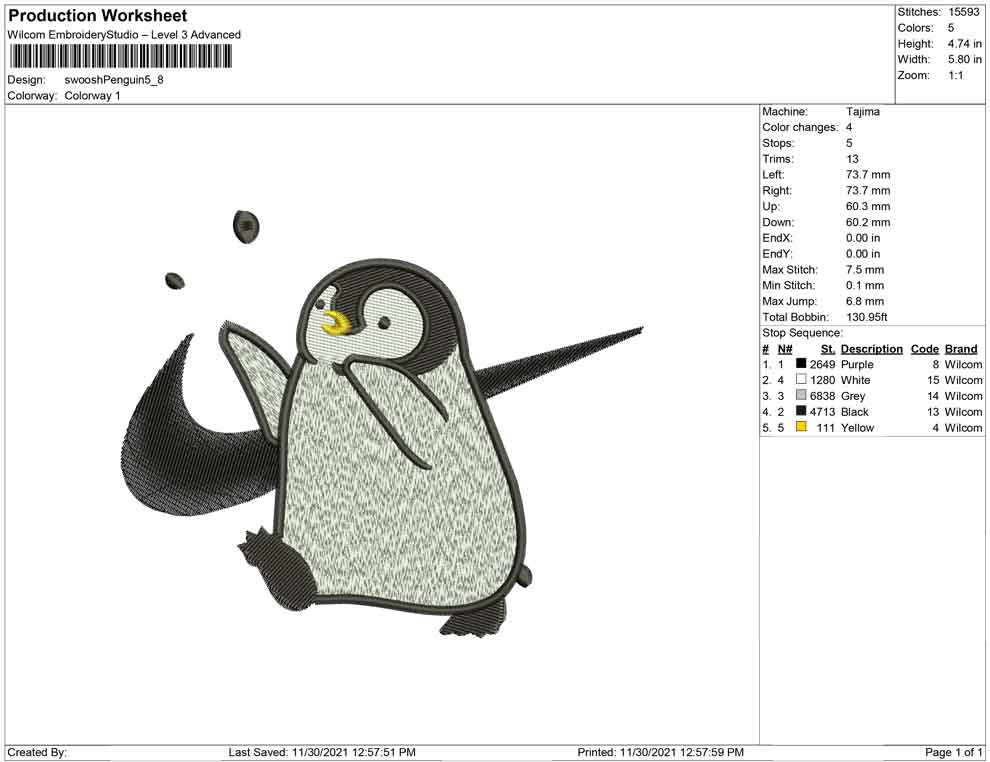This screenshot has width=990, height=762.
Task: Click the Zoom value 1:1
Action: pyautogui.click(x=955, y=75)
